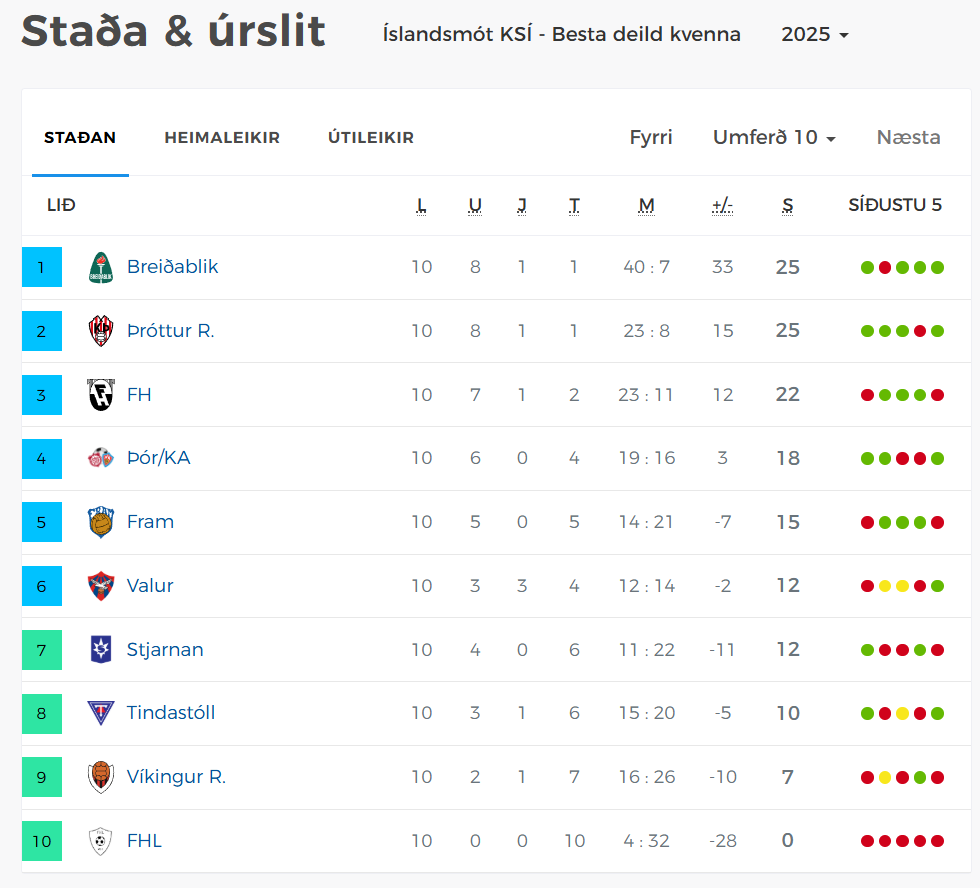The width and height of the screenshot is (980, 888).
Task: Click the Tindastóll triangle logo
Action: click(101, 713)
